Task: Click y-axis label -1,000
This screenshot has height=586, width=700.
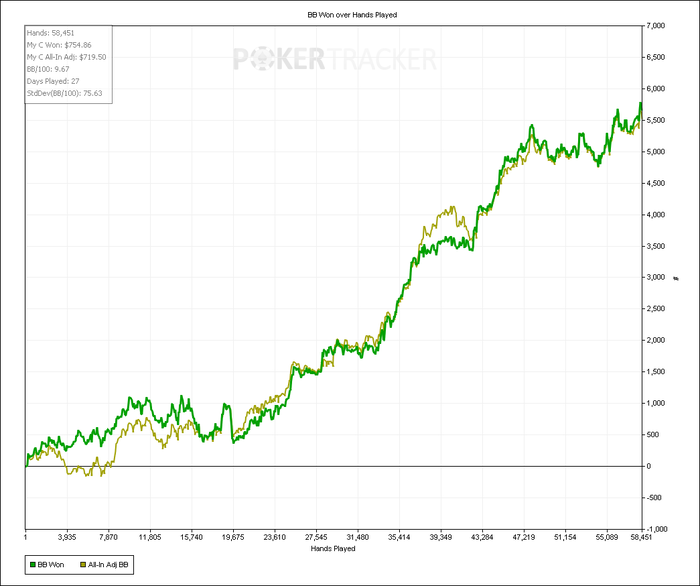Action: [x=657, y=529]
